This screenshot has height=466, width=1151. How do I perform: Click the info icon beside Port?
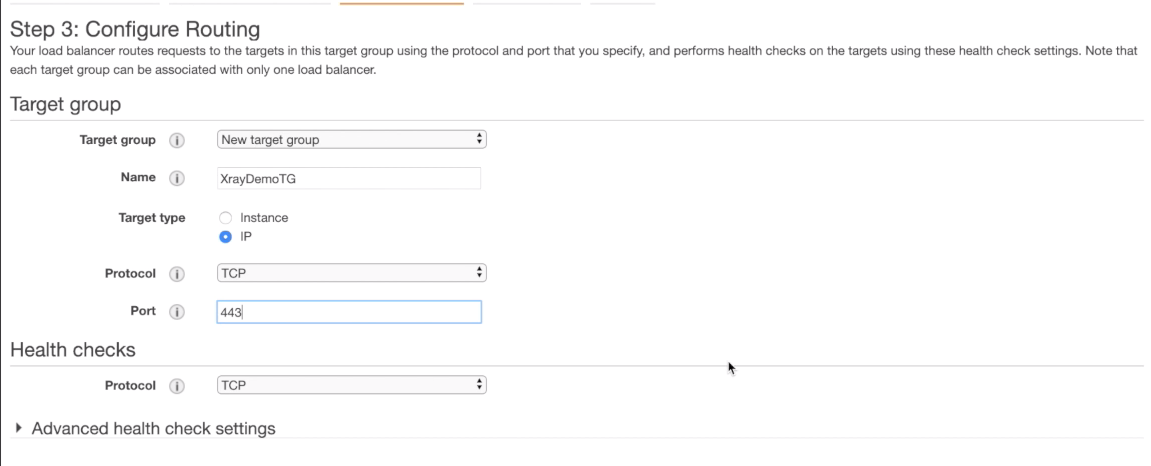tap(176, 312)
